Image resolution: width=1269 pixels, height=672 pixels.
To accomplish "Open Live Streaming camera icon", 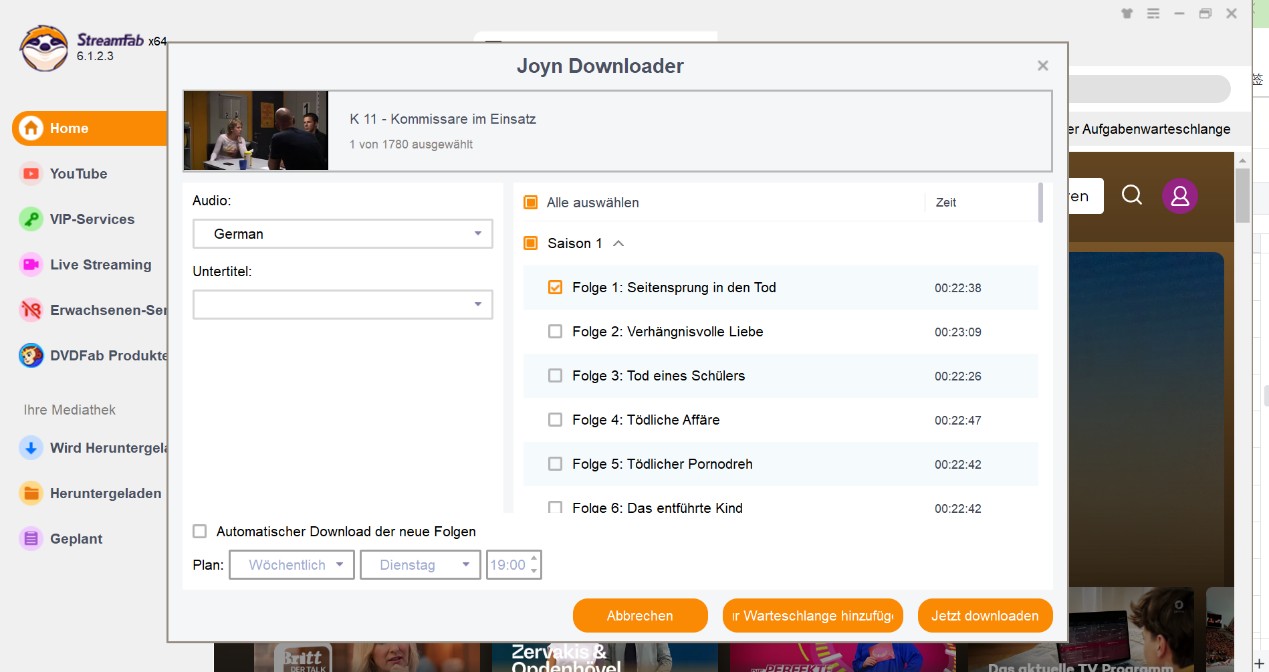I will [31, 265].
